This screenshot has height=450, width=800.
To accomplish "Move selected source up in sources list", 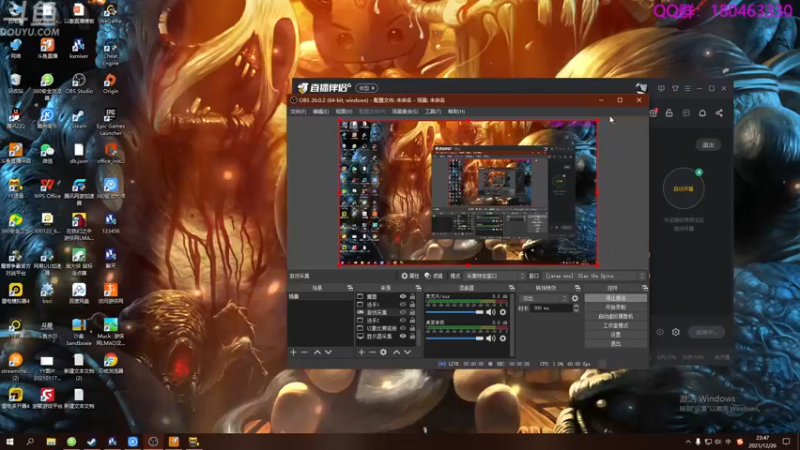I will 396,352.
